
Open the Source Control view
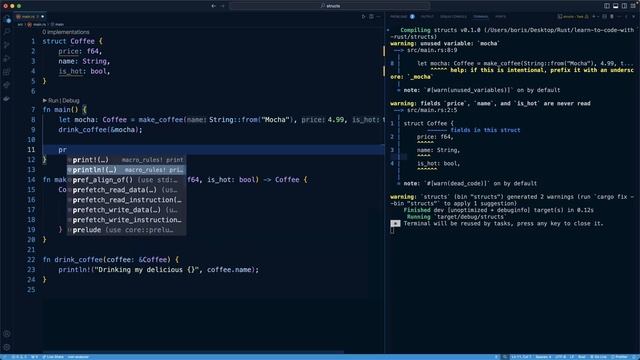7,45
